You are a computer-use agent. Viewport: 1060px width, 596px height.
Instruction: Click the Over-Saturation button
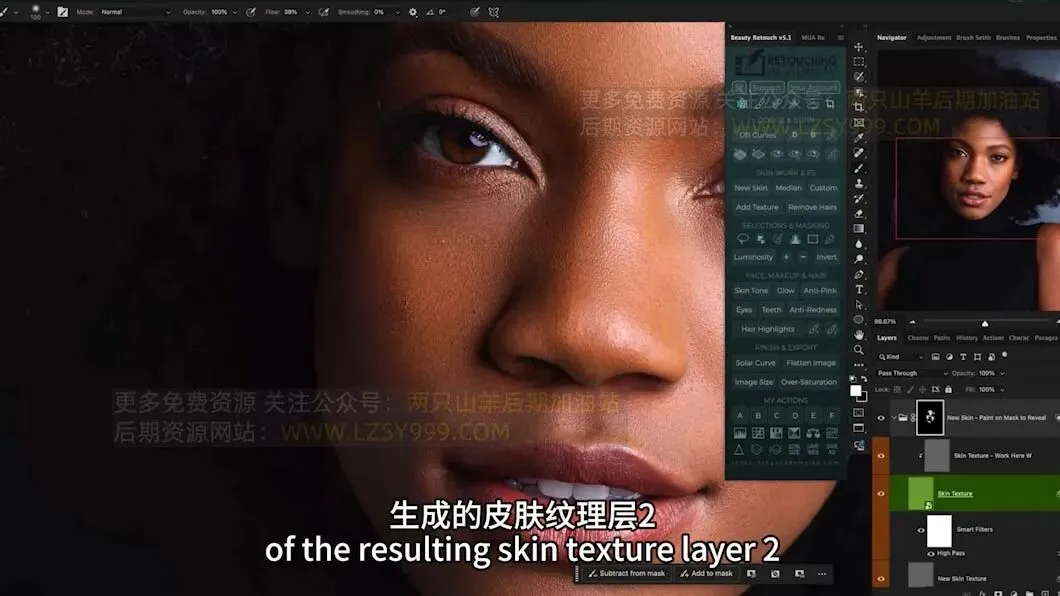[809, 382]
